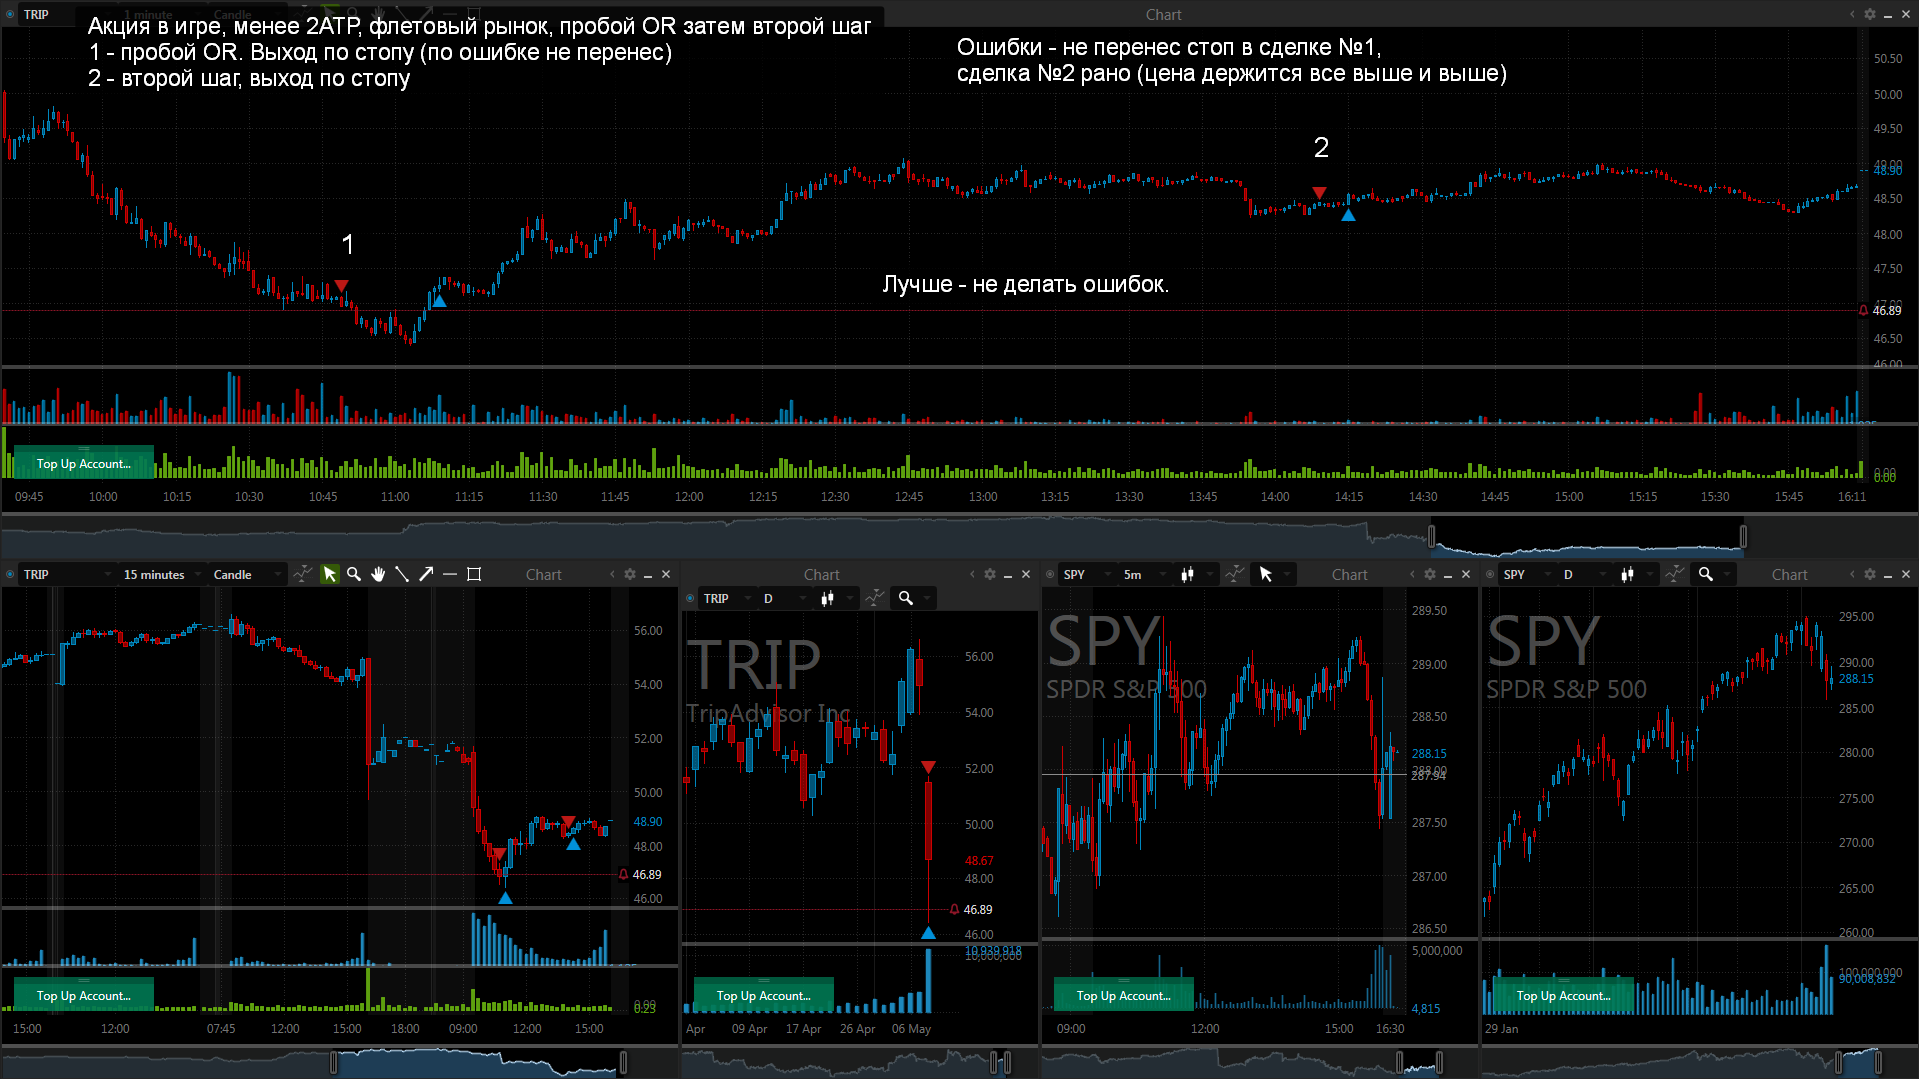Select zoom magnifier in TRIP daily chart
Viewport: 1919px width, 1079px height.
(905, 598)
